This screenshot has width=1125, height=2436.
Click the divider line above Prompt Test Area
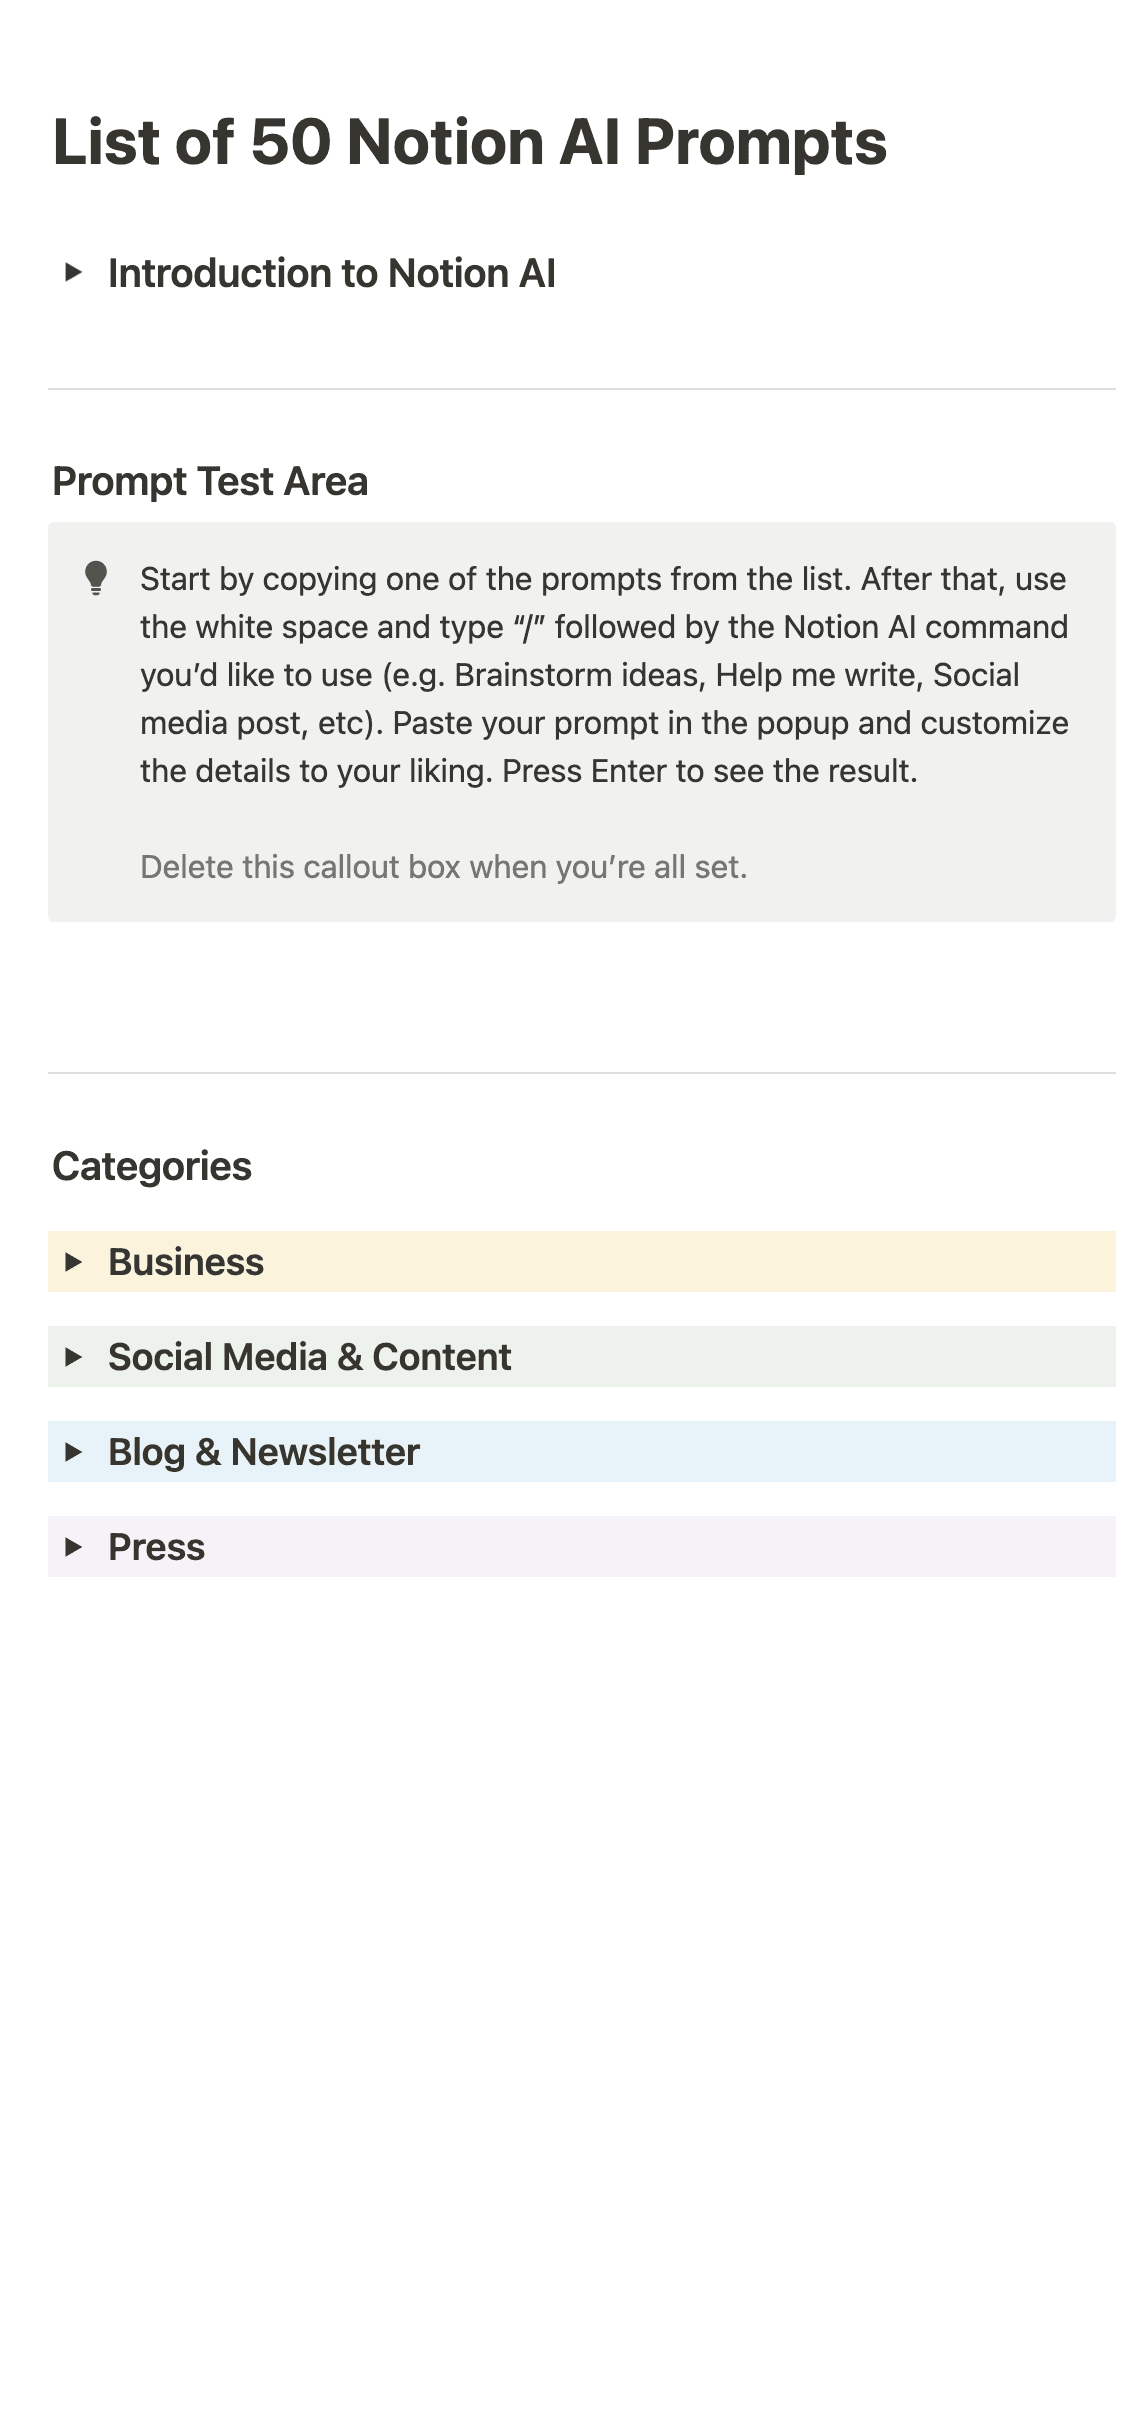point(580,389)
